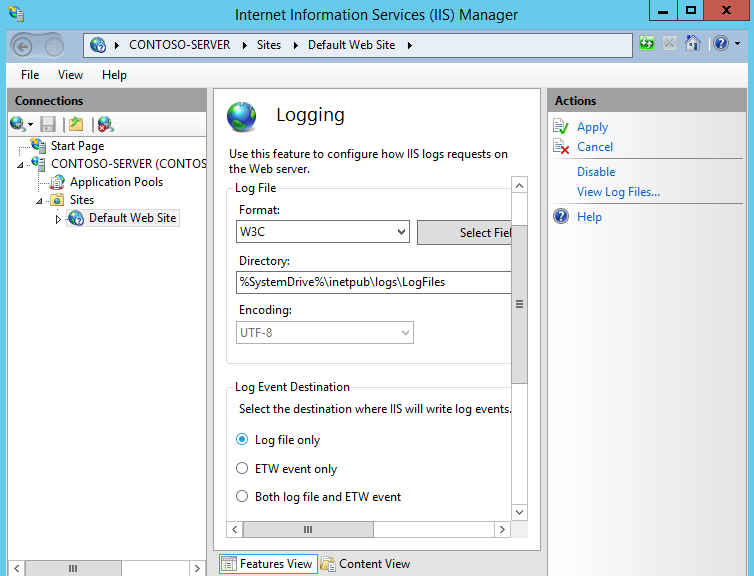This screenshot has width=754, height=576.
Task: Open the Help toolbar dropdown arrow
Action: point(737,44)
